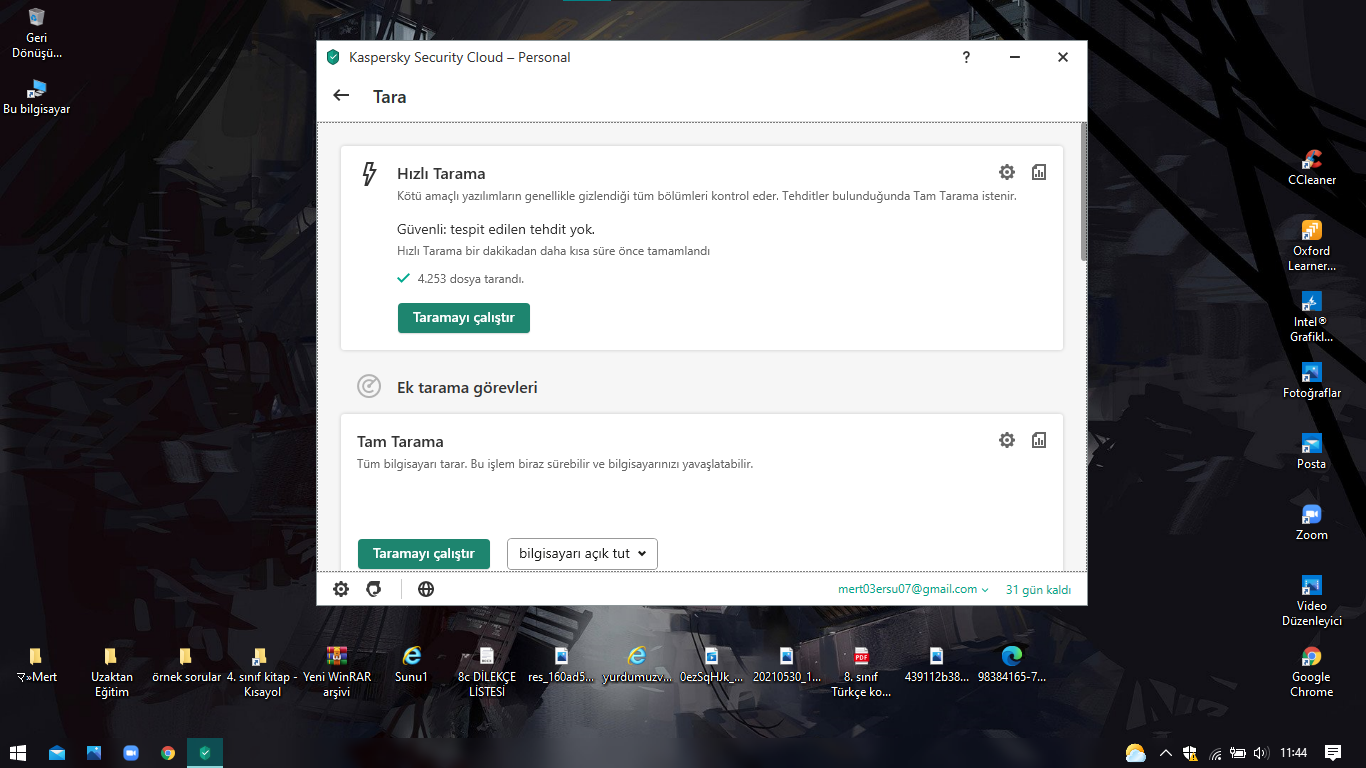The width and height of the screenshot is (1366, 768).
Task: Open Mail from the taskbar
Action: pos(57,752)
